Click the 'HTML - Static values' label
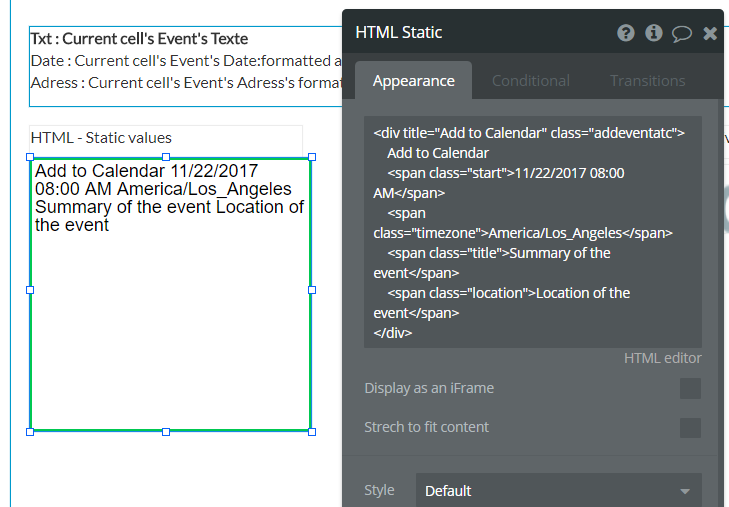 click(101, 138)
